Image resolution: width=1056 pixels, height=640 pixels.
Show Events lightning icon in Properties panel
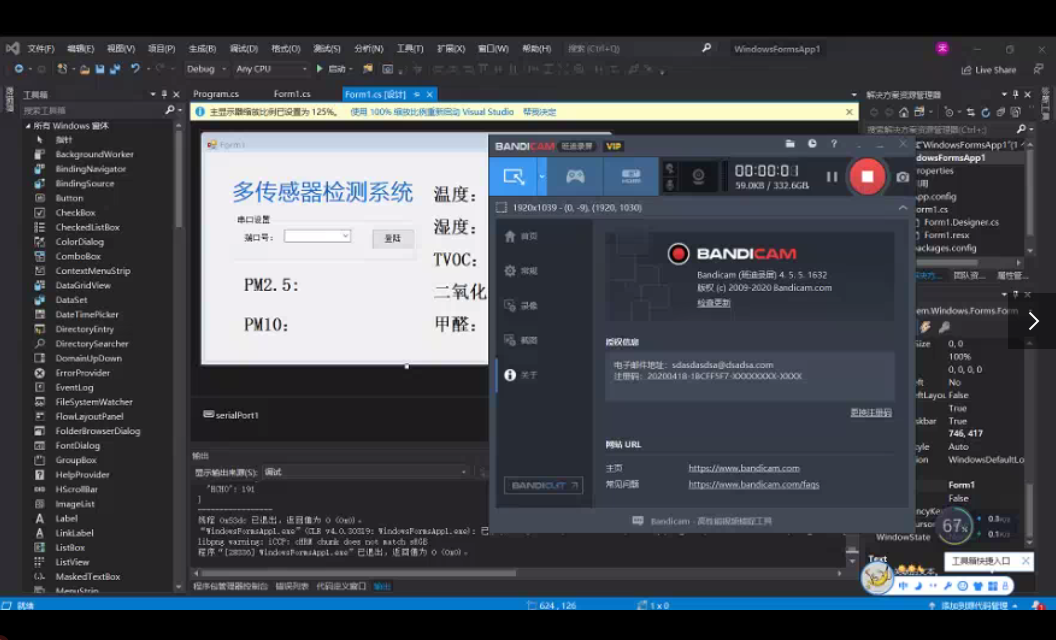coord(925,327)
